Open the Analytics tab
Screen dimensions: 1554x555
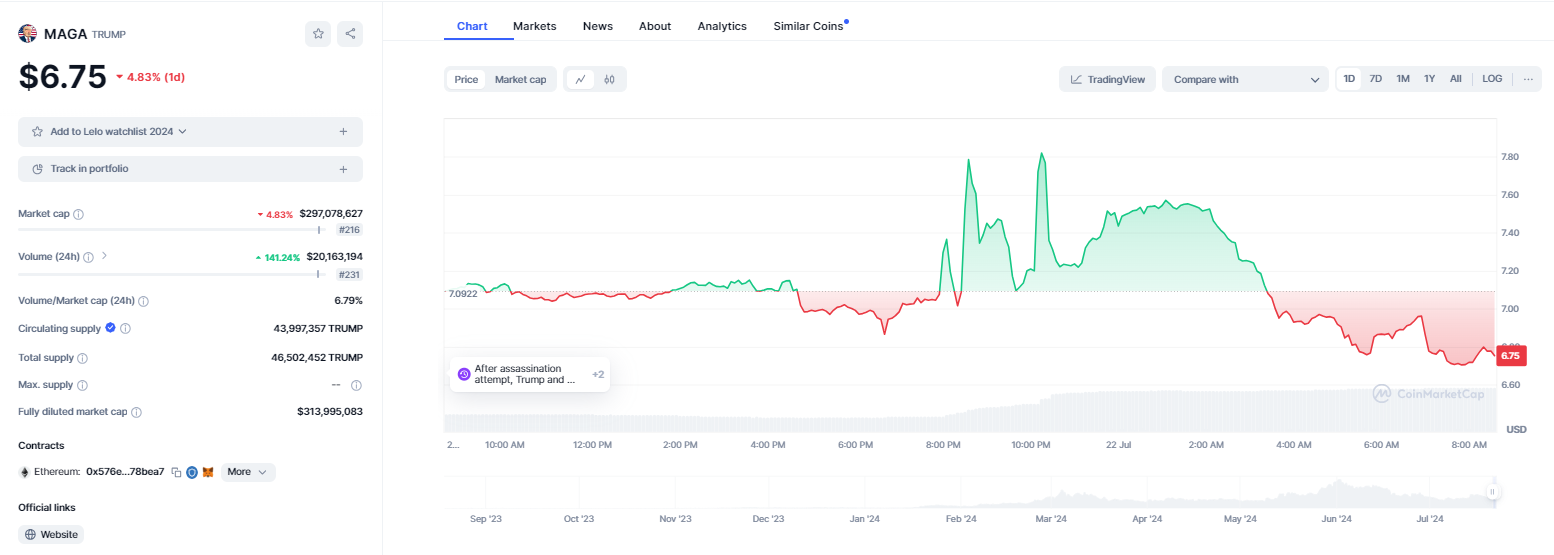722,26
